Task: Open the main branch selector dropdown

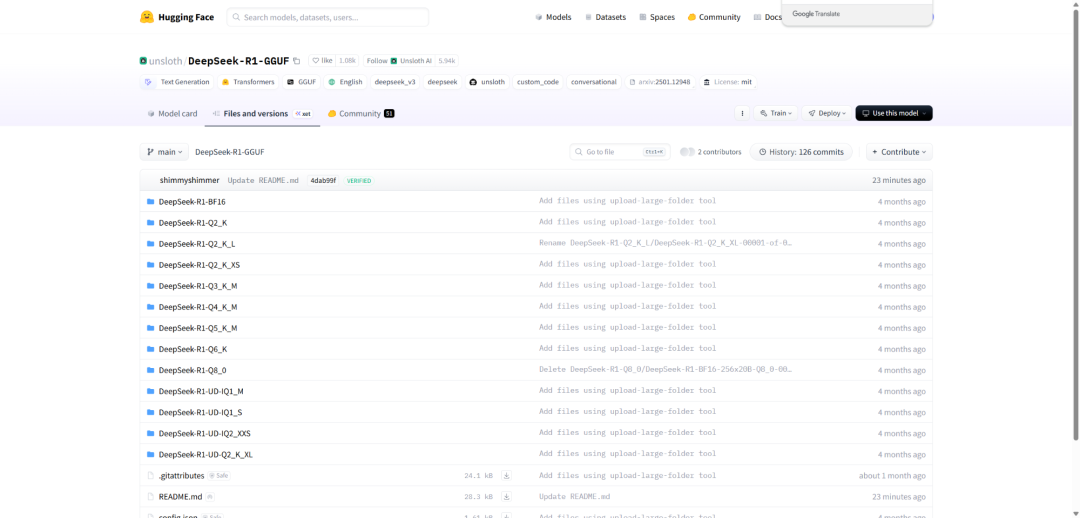Action: (164, 152)
